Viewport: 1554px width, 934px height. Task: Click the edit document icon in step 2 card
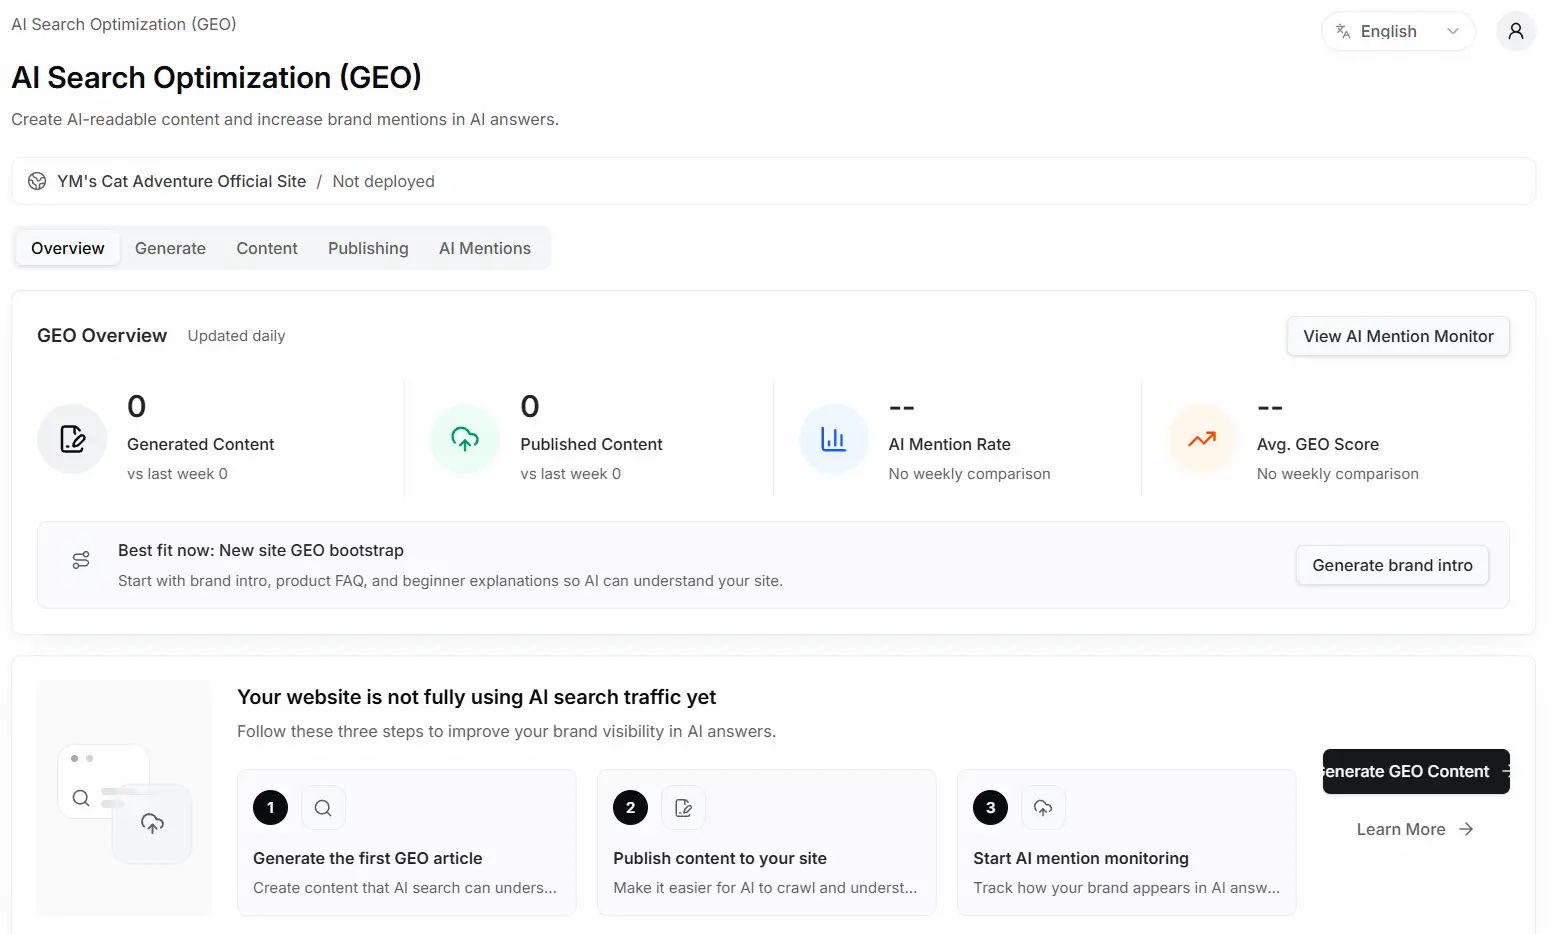click(684, 808)
